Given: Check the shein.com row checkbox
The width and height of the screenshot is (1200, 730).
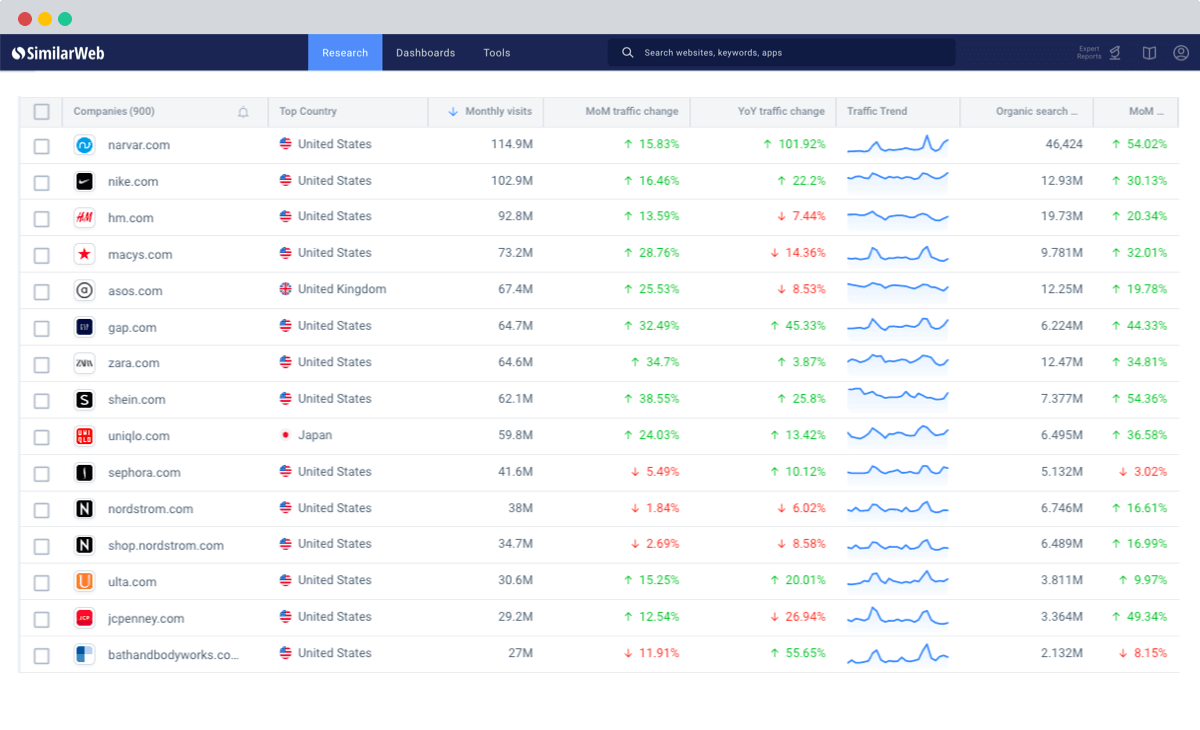Looking at the screenshot, I should click(41, 401).
